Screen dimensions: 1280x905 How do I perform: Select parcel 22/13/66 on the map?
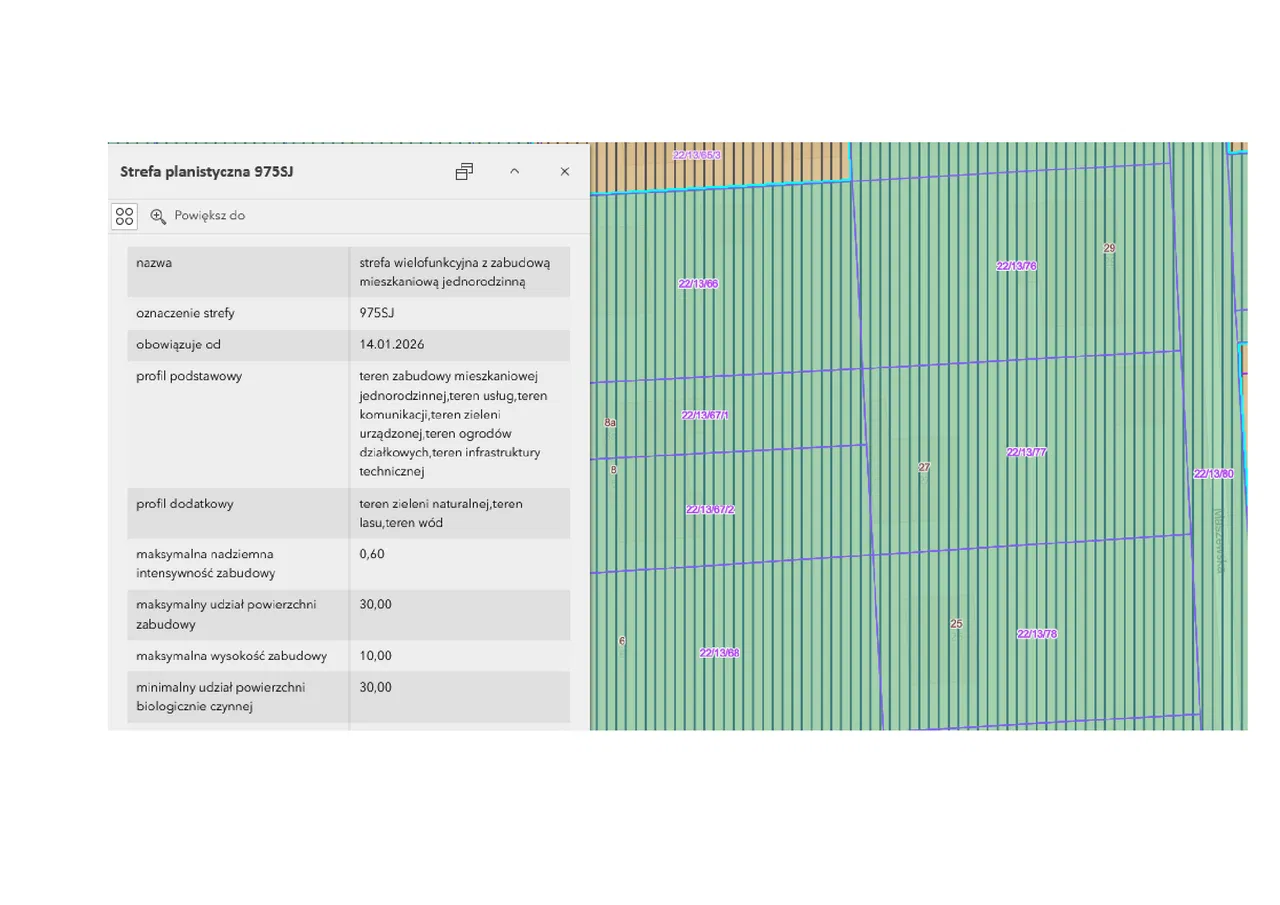[698, 284]
